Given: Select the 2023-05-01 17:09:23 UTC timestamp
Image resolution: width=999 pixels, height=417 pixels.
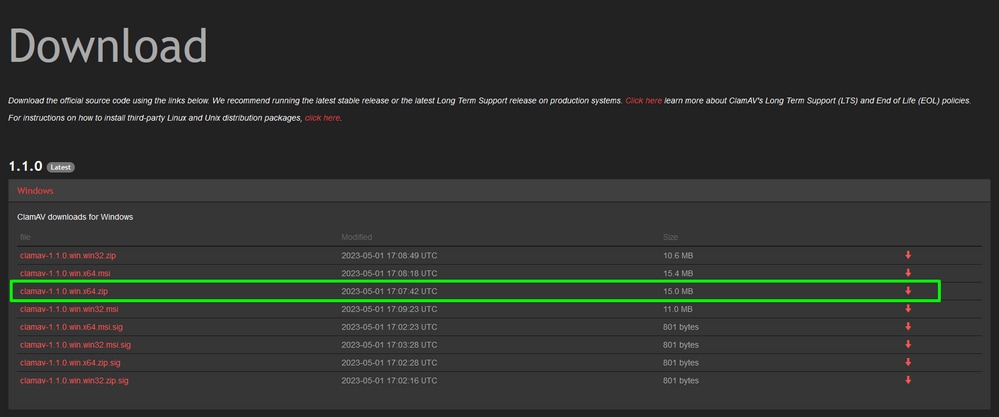Looking at the screenshot, I should tap(389, 309).
